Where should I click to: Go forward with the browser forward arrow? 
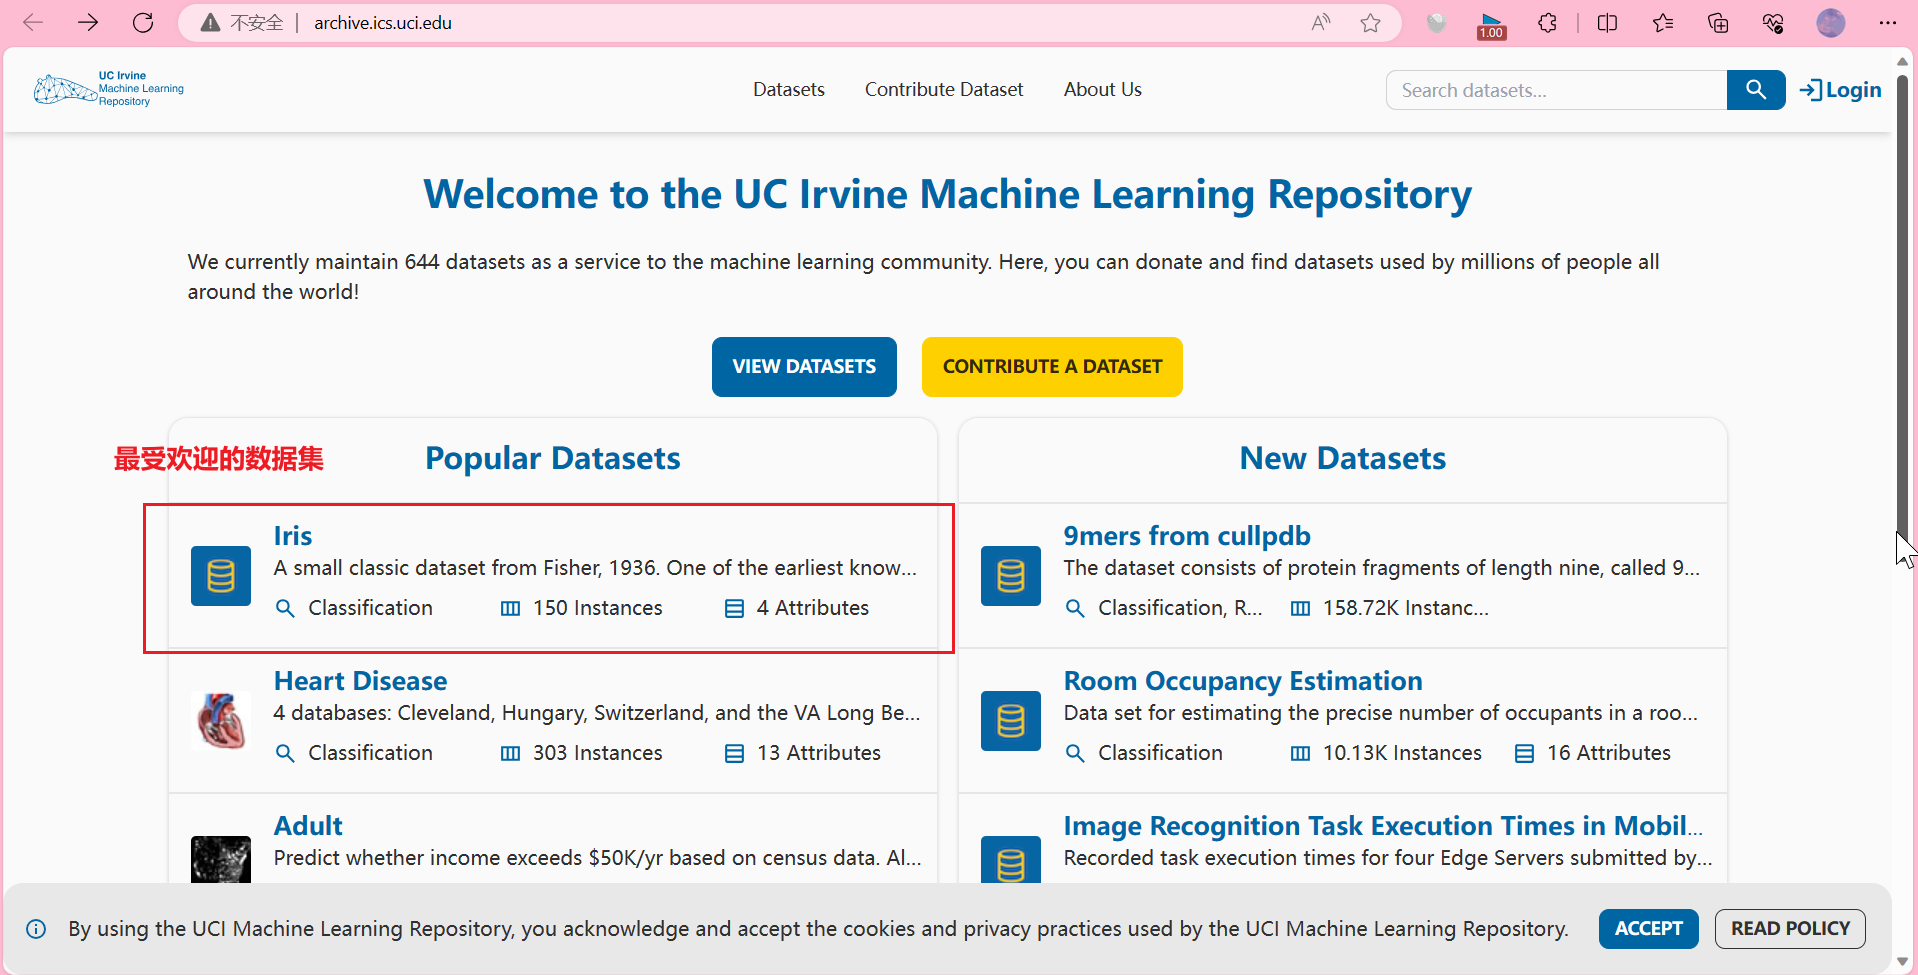click(88, 23)
